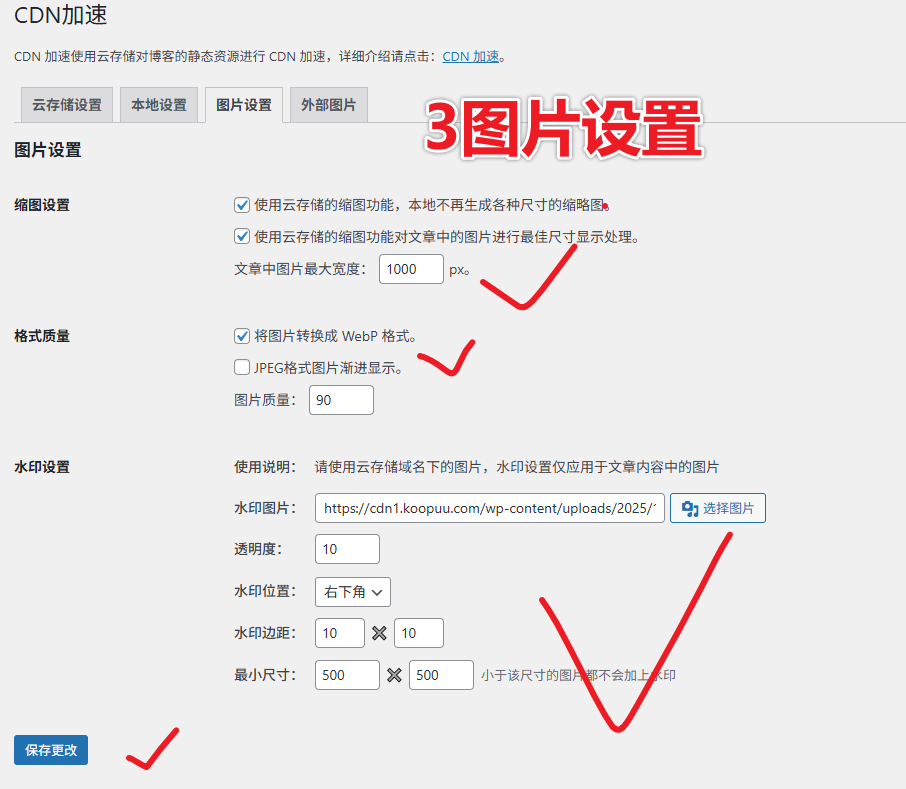Select the 最小尺寸 width input box

(x=346, y=675)
